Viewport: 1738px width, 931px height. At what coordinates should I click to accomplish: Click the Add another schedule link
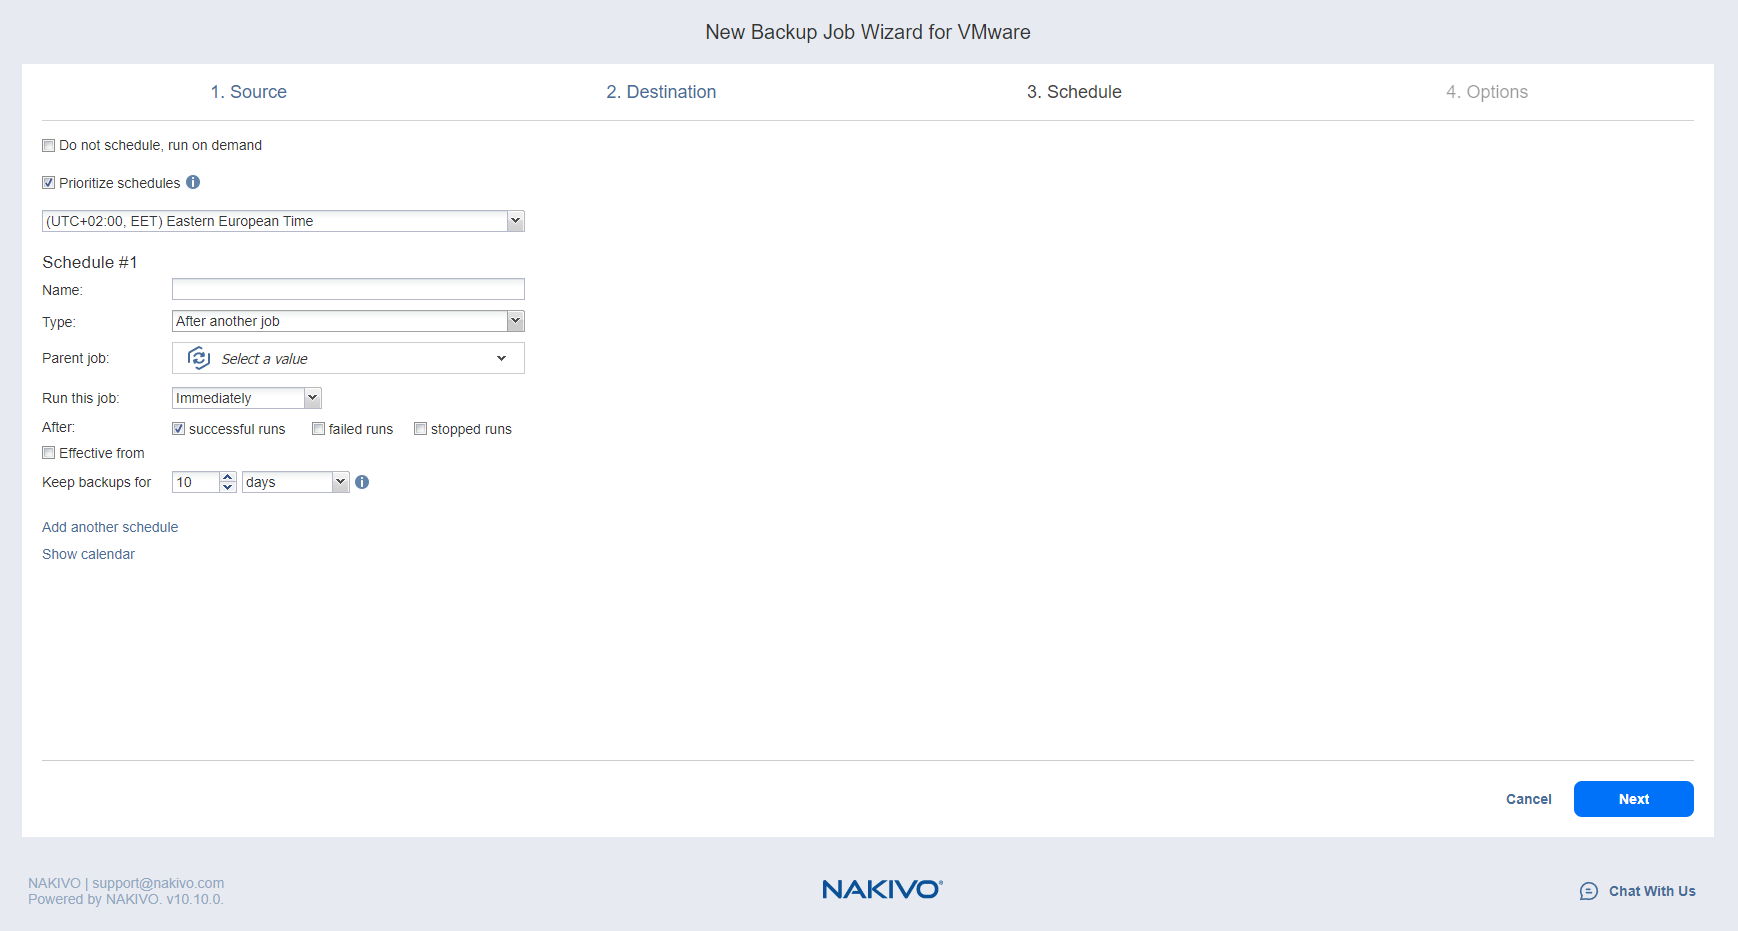click(110, 527)
